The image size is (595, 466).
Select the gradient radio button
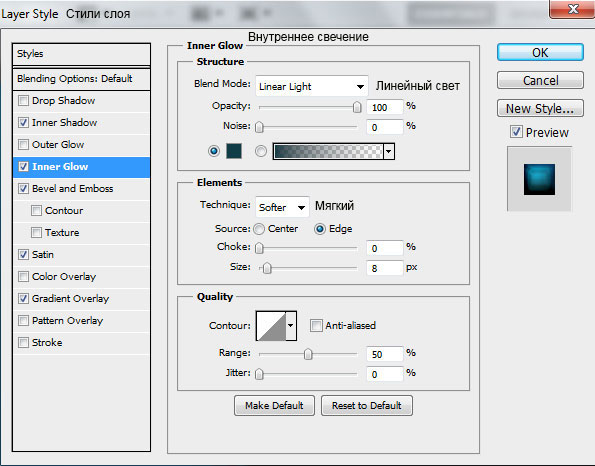(261, 151)
